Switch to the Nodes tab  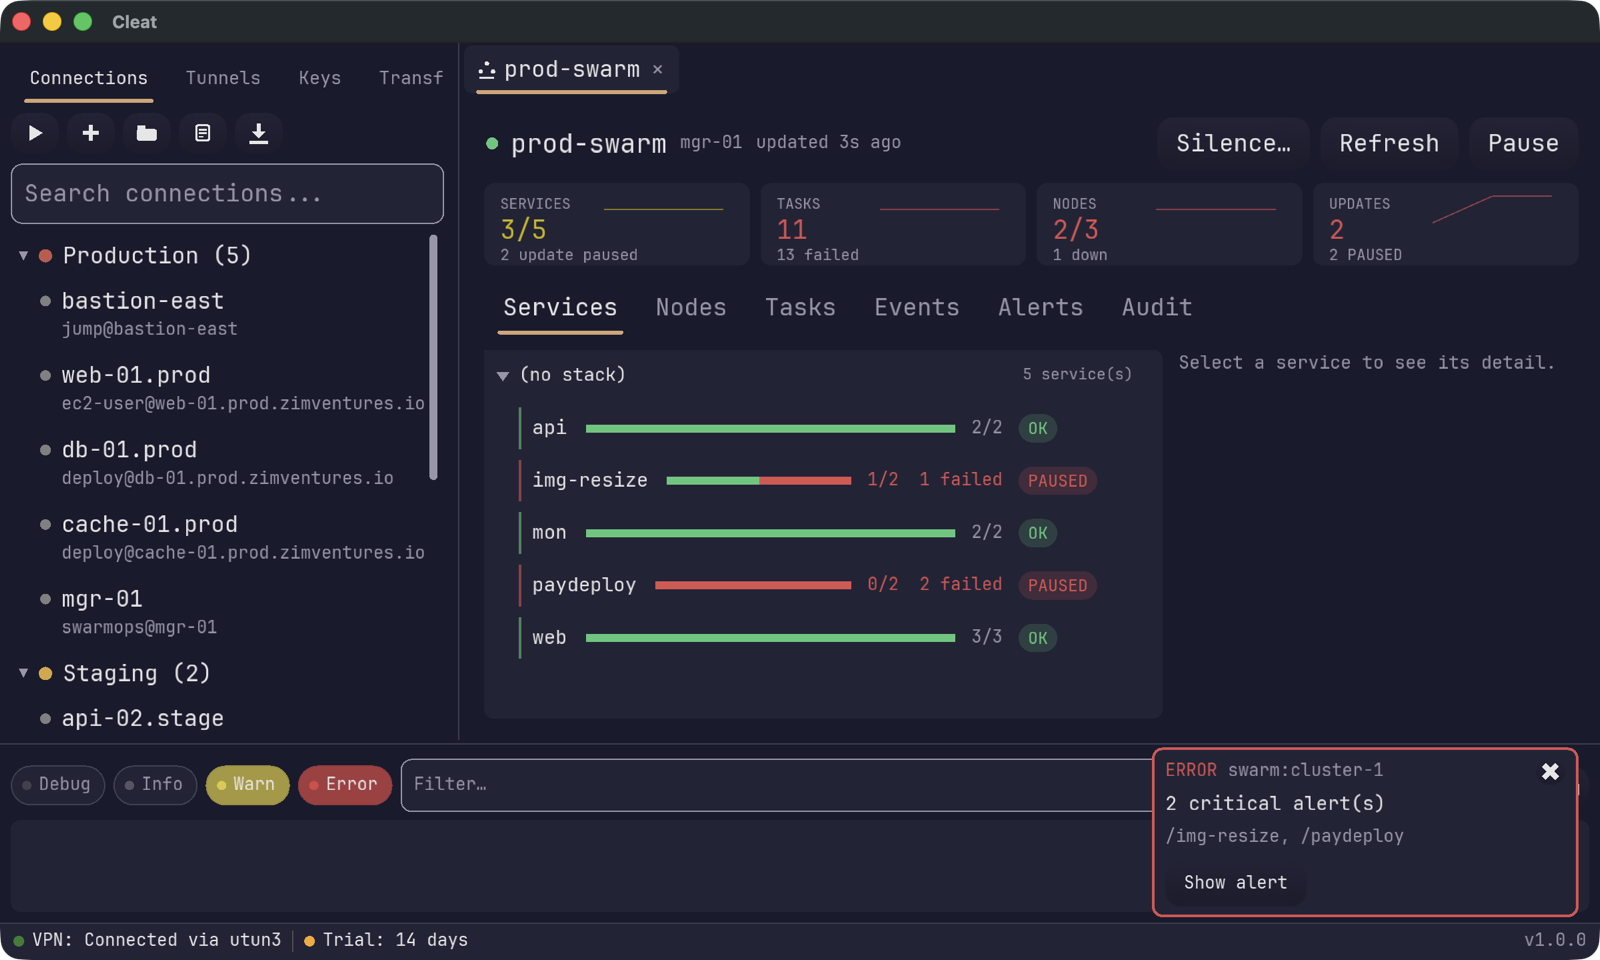(691, 308)
